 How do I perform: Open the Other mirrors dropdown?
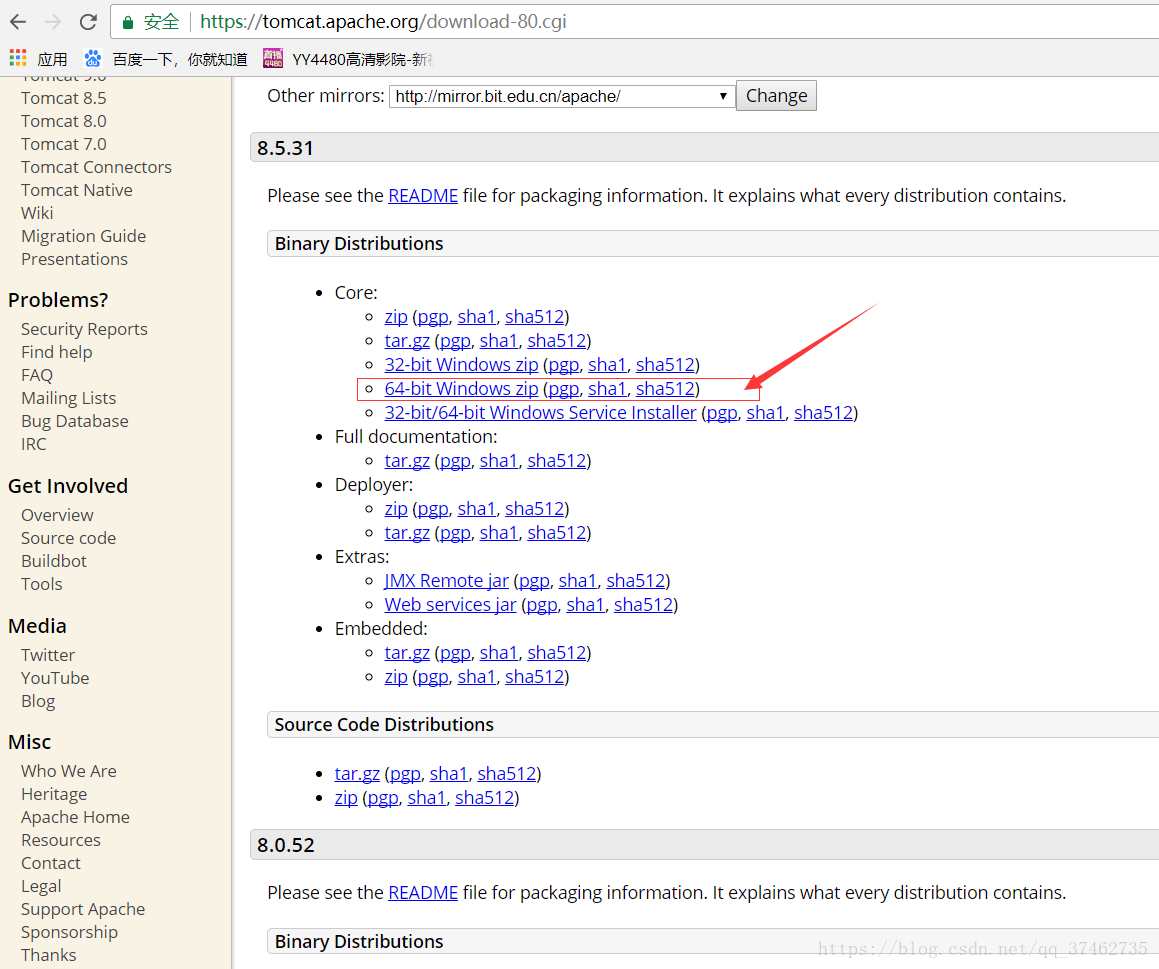562,96
